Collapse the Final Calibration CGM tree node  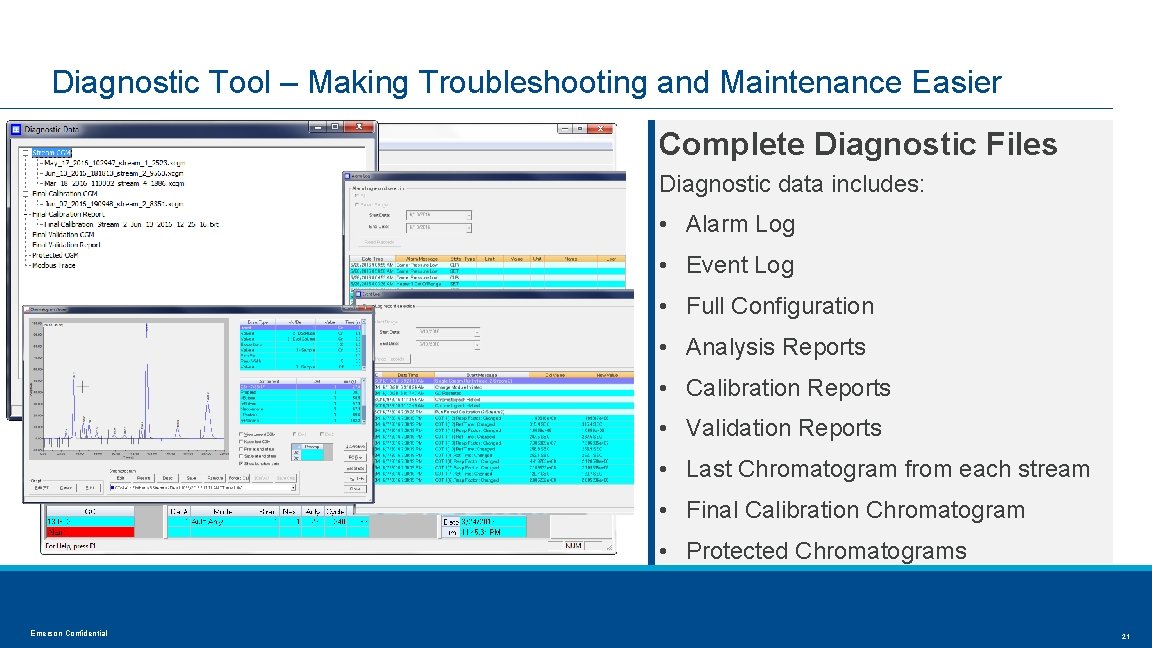(26, 194)
